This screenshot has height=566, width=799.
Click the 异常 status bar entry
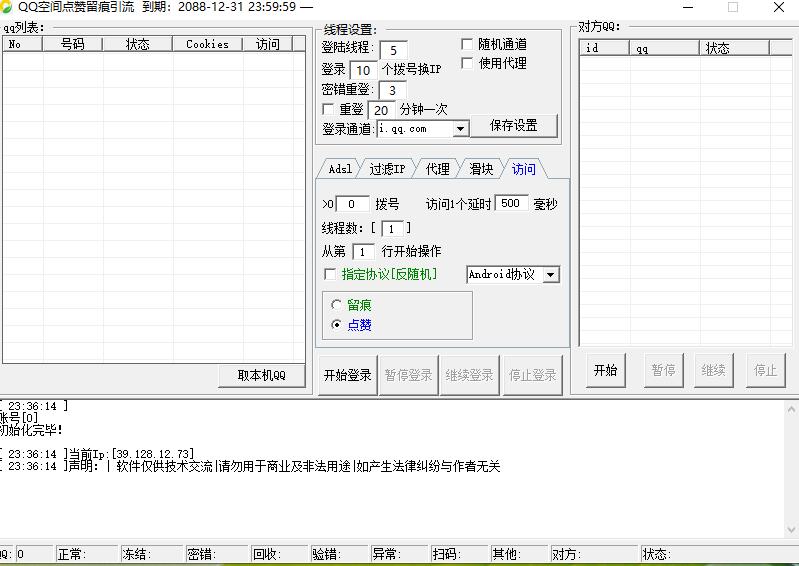coord(399,554)
